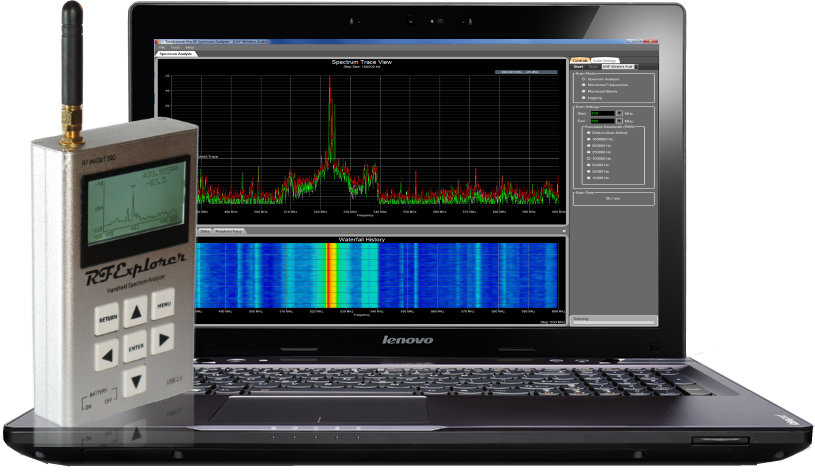The height and width of the screenshot is (475, 815).
Task: Select the Spectrum Analysis tab
Action: pos(176,54)
